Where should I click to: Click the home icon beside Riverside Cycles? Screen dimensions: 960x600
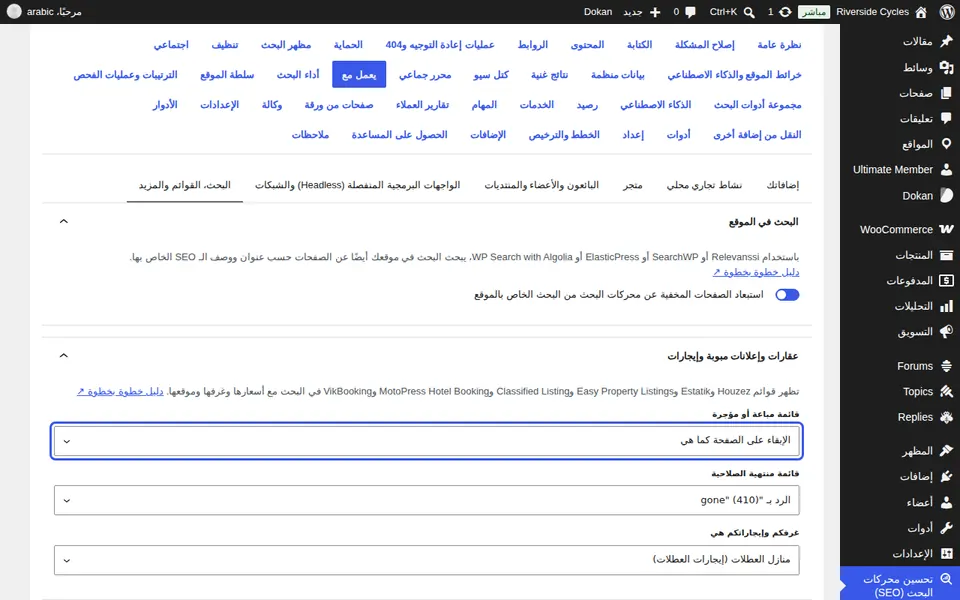pos(921,12)
